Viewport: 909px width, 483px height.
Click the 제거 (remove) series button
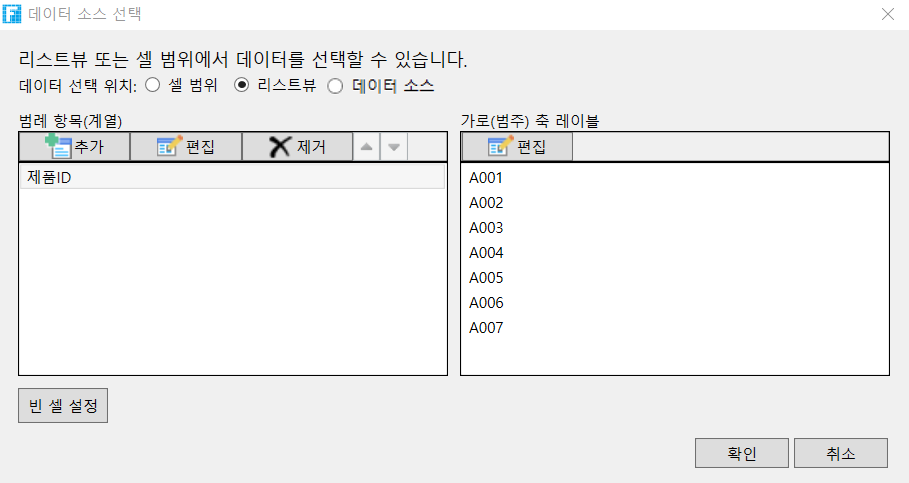point(297,147)
